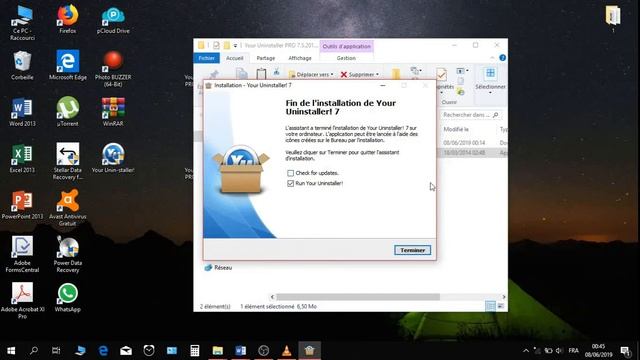The image size is (640, 360).
Task: Enable the Check for updates checkbox
Action: tap(290, 173)
